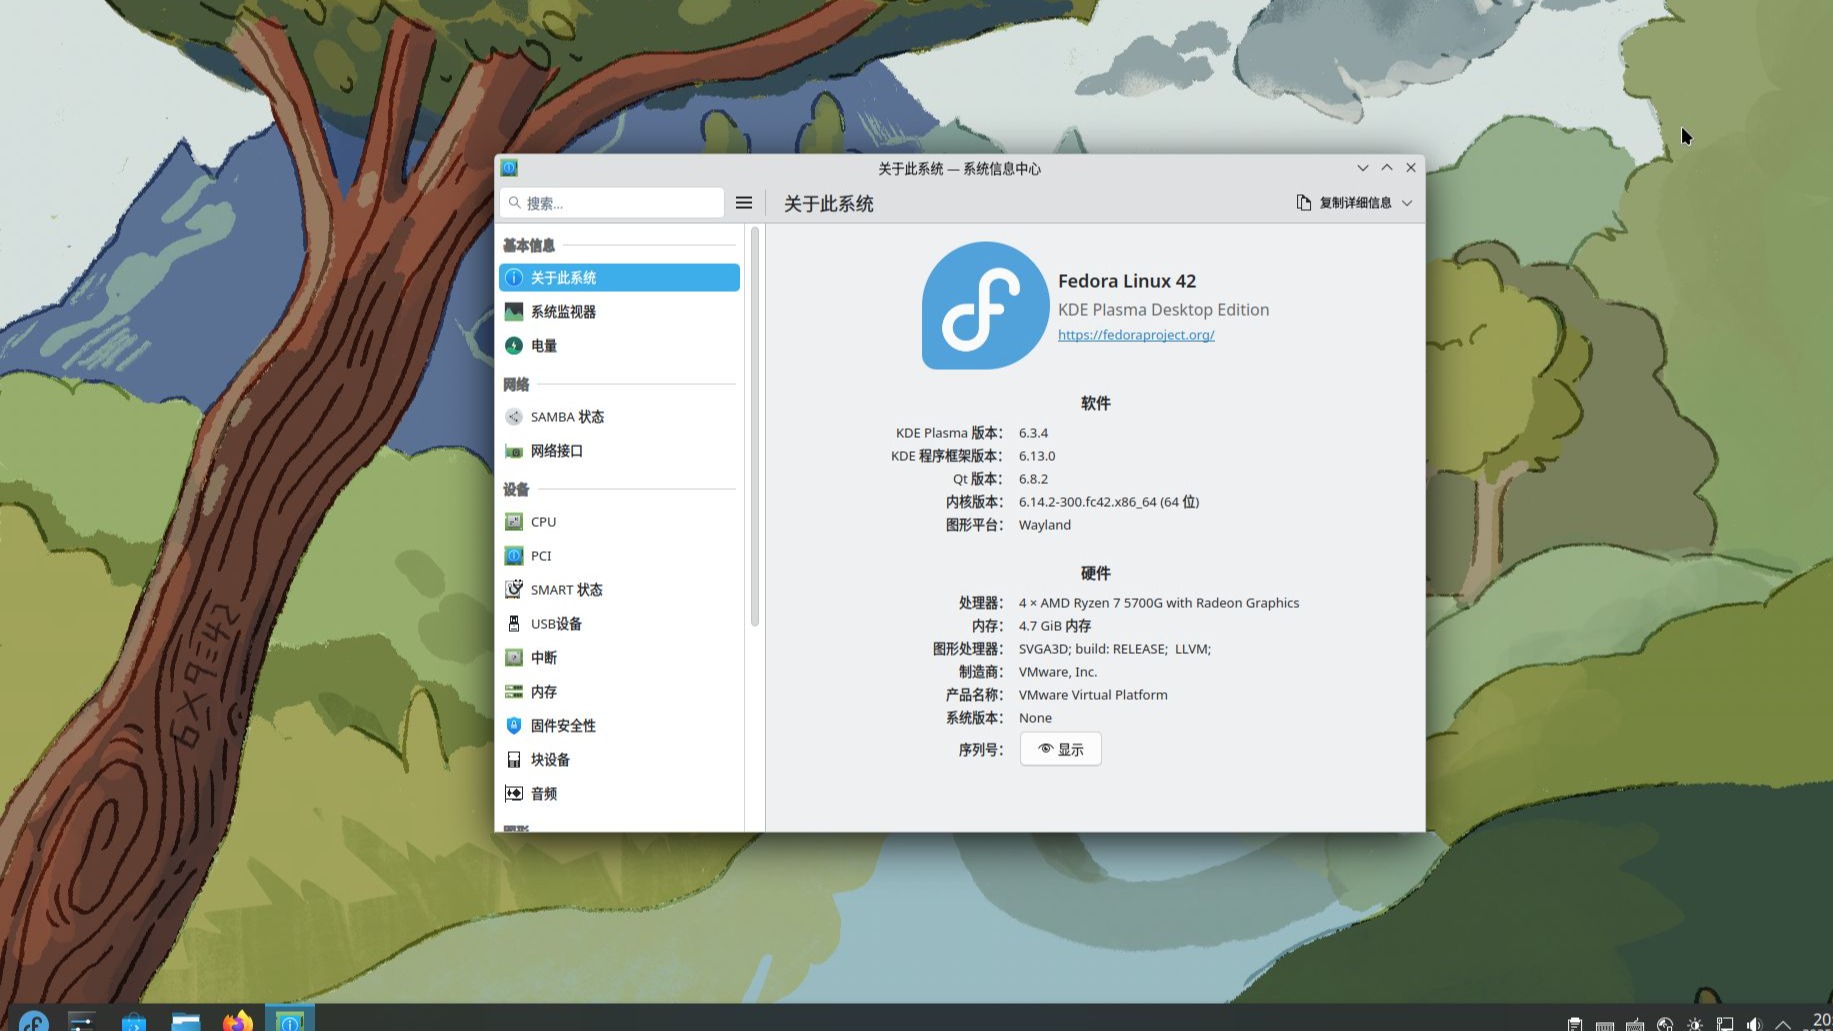Screen dimensions: 1833x1031
Task: Click the Fedora Linux 42 title text
Action: [1127, 281]
